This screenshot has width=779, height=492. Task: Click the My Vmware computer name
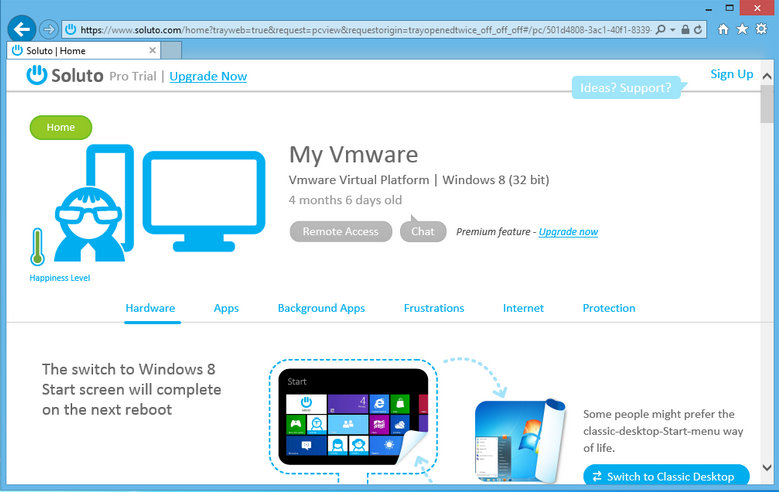point(353,155)
